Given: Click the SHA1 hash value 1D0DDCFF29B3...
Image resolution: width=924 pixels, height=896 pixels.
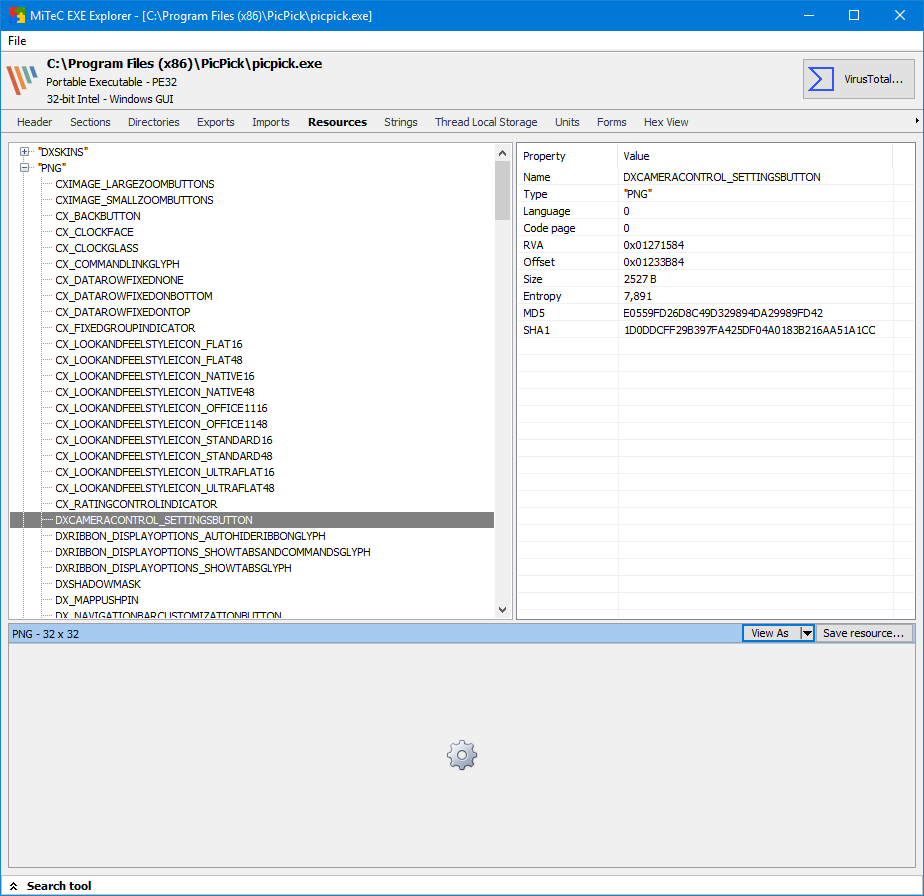Looking at the screenshot, I should tap(750, 330).
